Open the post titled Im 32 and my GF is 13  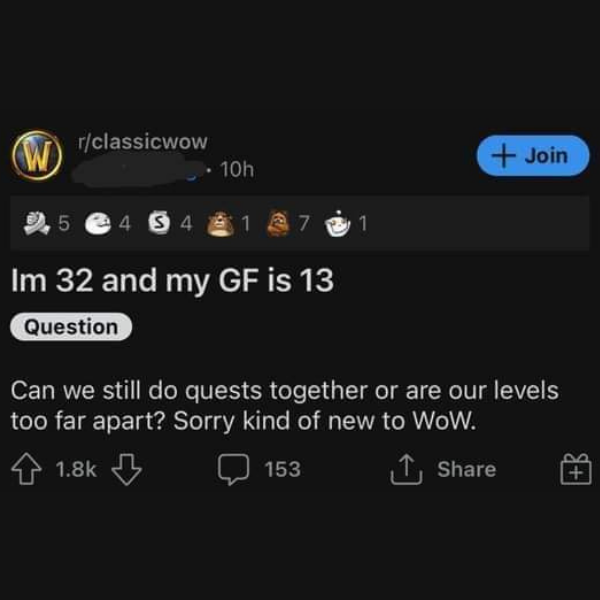173,280
